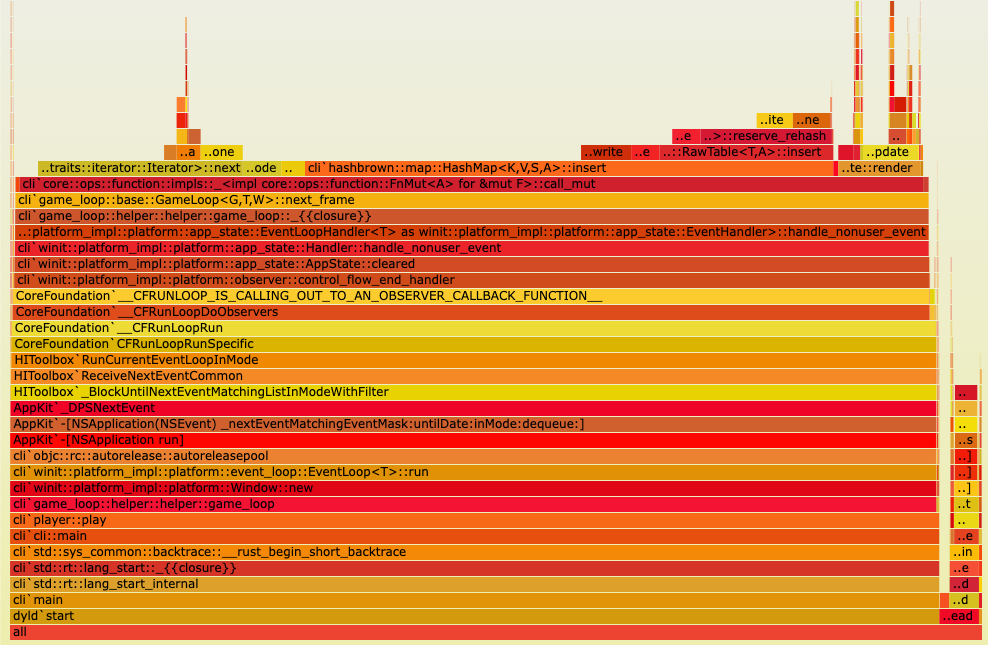Select cli`winit platform Window::new frame
The image size is (988, 645).
click(x=470, y=487)
